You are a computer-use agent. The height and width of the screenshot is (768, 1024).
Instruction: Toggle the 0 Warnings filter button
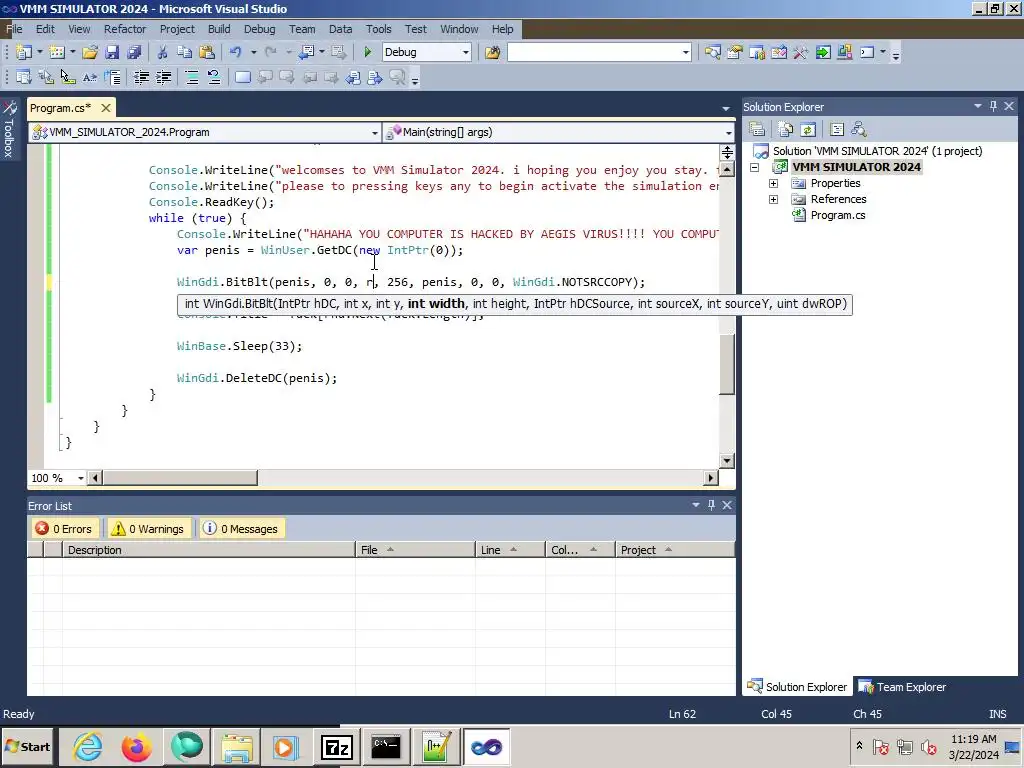point(148,529)
